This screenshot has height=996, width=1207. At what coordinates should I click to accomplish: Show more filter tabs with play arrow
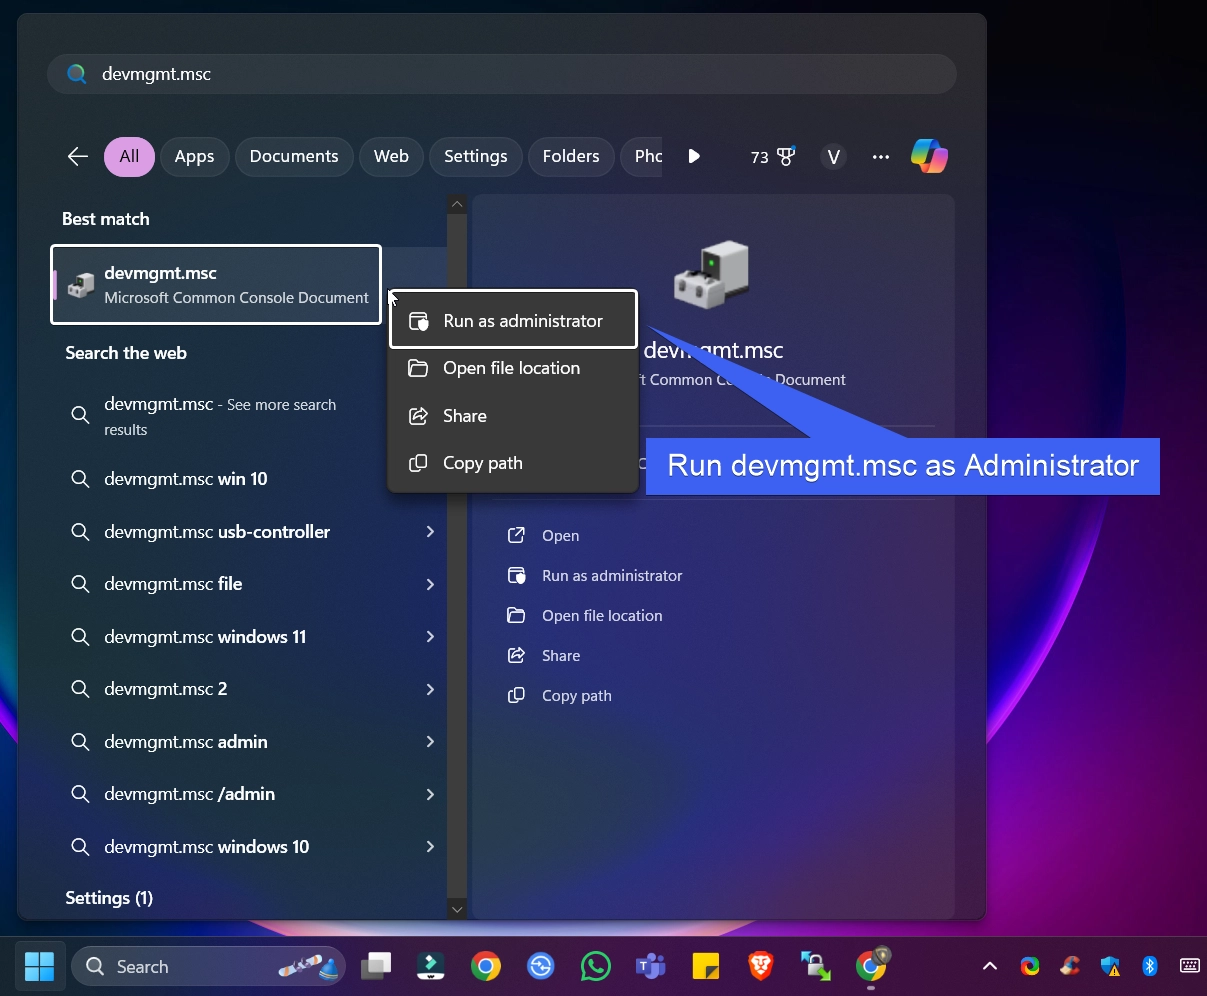point(694,156)
